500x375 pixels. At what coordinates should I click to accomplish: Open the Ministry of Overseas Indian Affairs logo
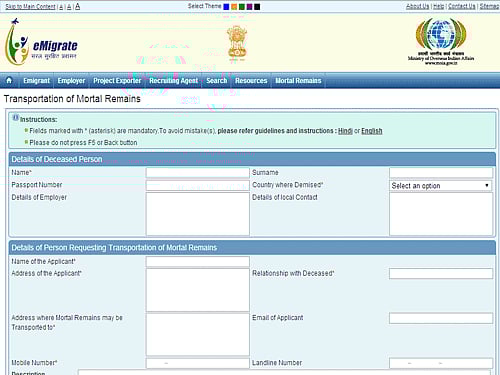coord(441,41)
